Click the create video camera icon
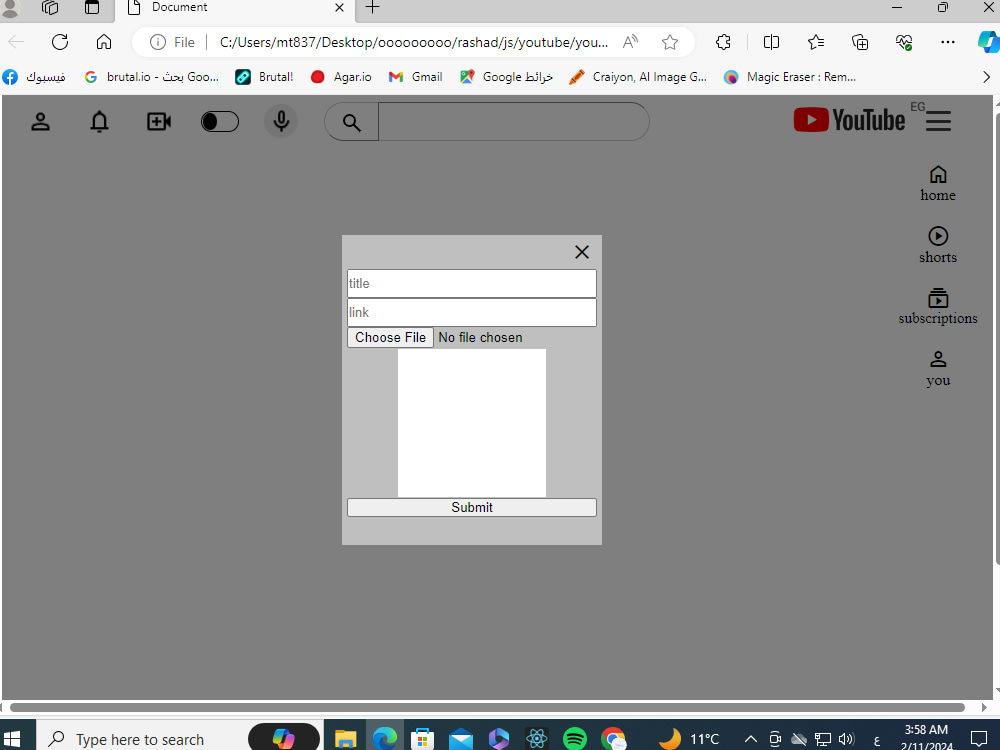The height and width of the screenshot is (750, 1000). pos(159,121)
